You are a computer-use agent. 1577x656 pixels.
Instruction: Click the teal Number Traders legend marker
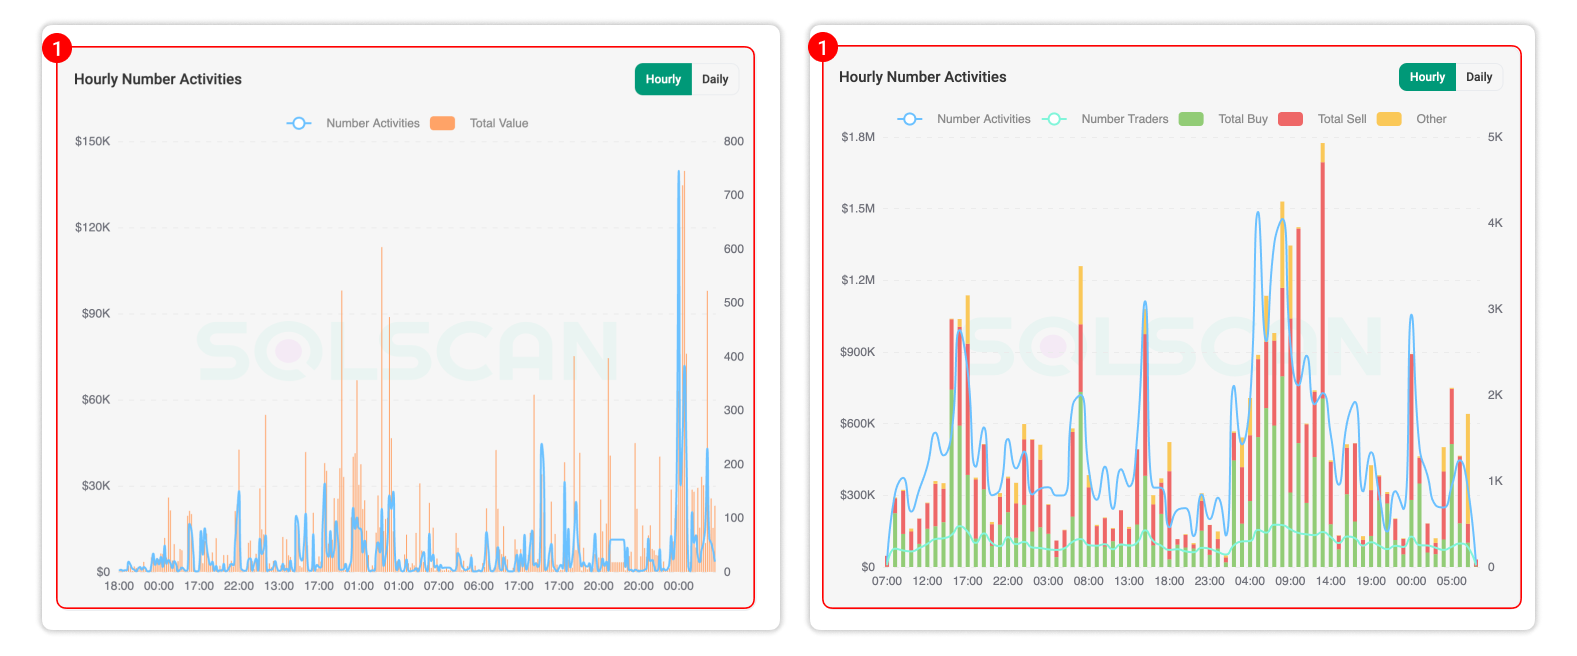tap(1054, 119)
